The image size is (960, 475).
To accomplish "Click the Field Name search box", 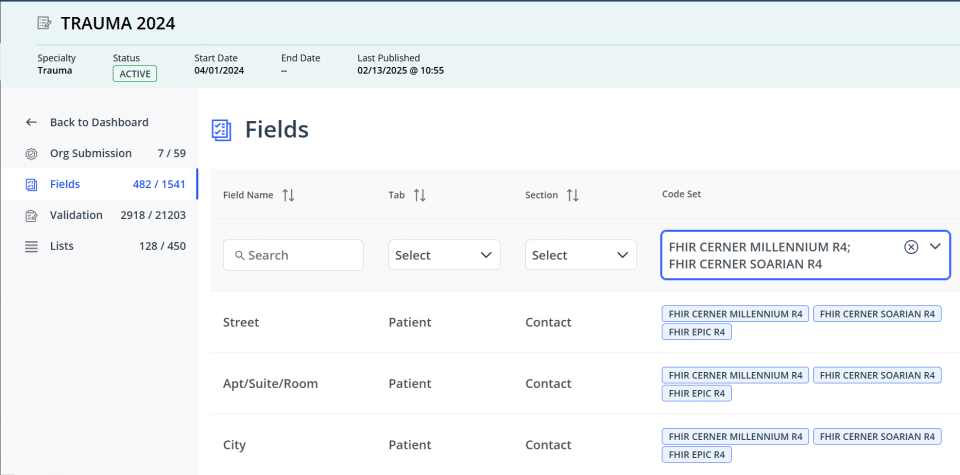I will pos(293,255).
